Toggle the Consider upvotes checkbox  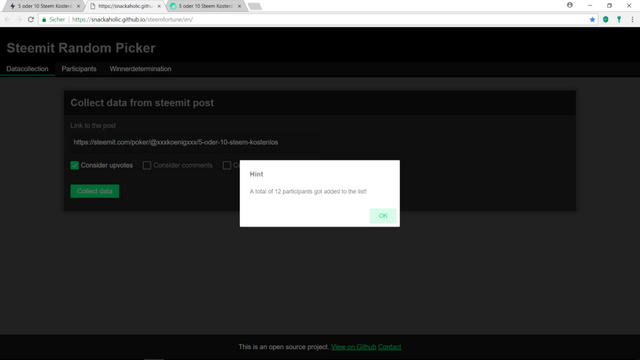[75, 165]
